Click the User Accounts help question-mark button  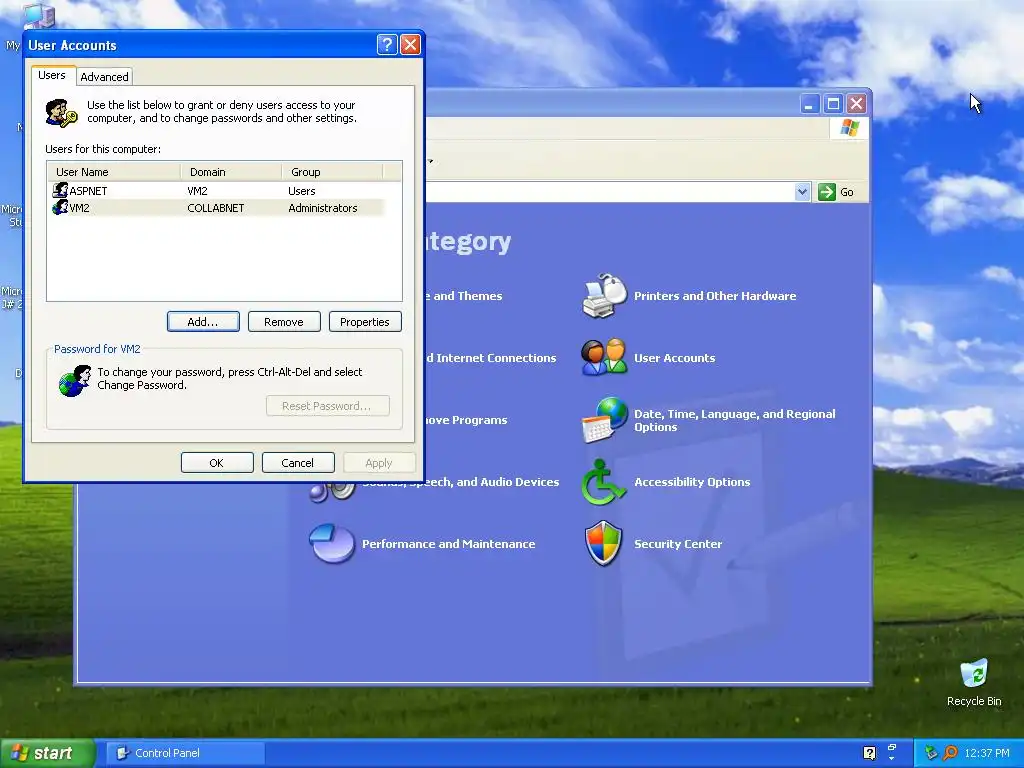[x=387, y=44]
